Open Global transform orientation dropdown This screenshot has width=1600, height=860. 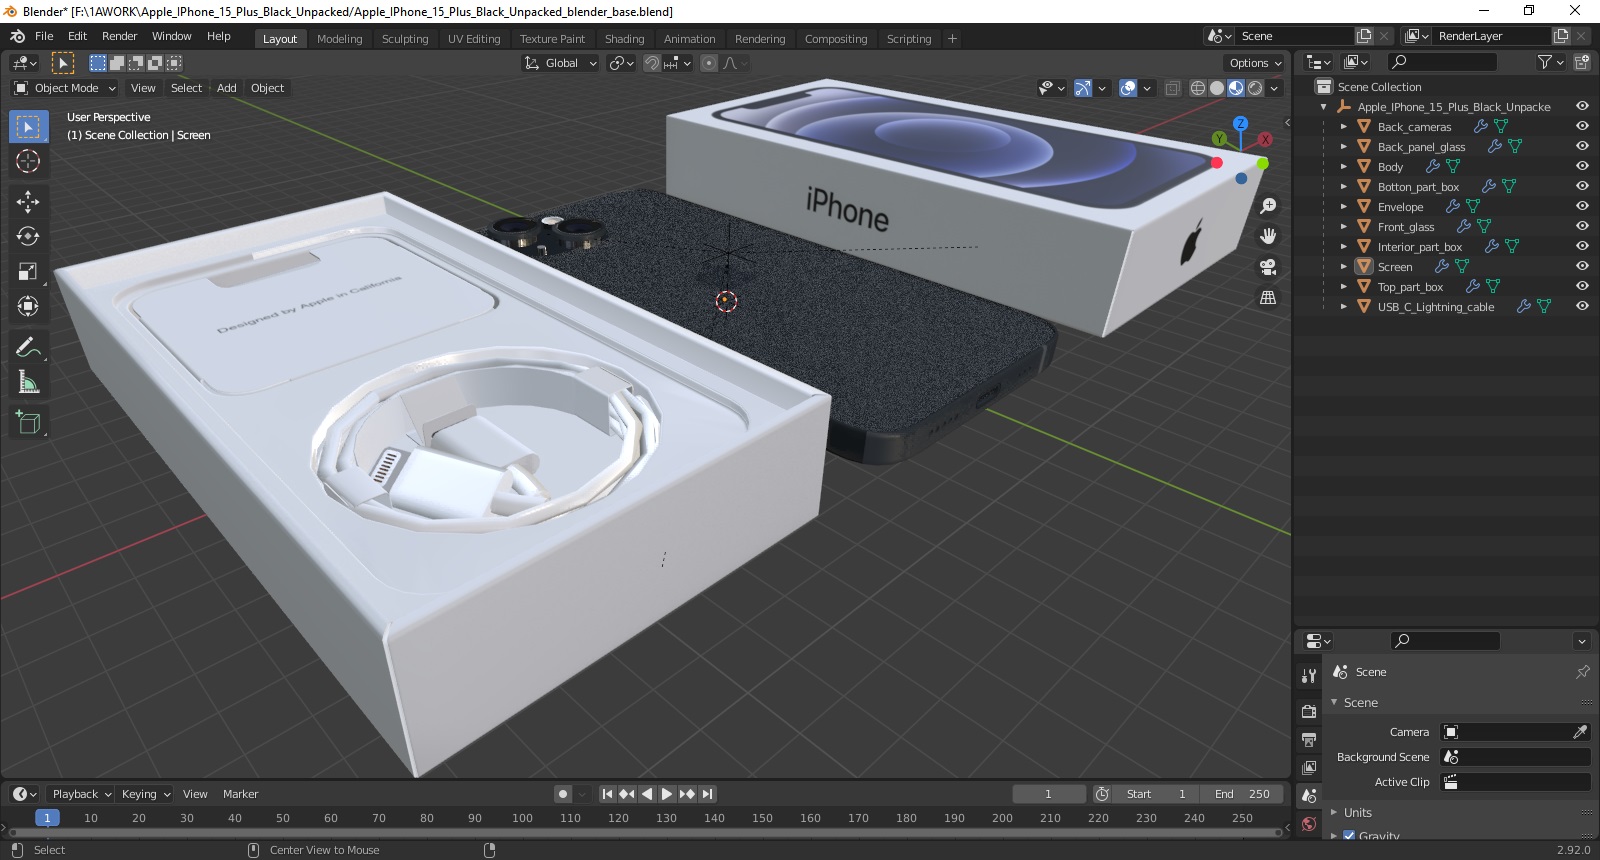click(x=560, y=63)
